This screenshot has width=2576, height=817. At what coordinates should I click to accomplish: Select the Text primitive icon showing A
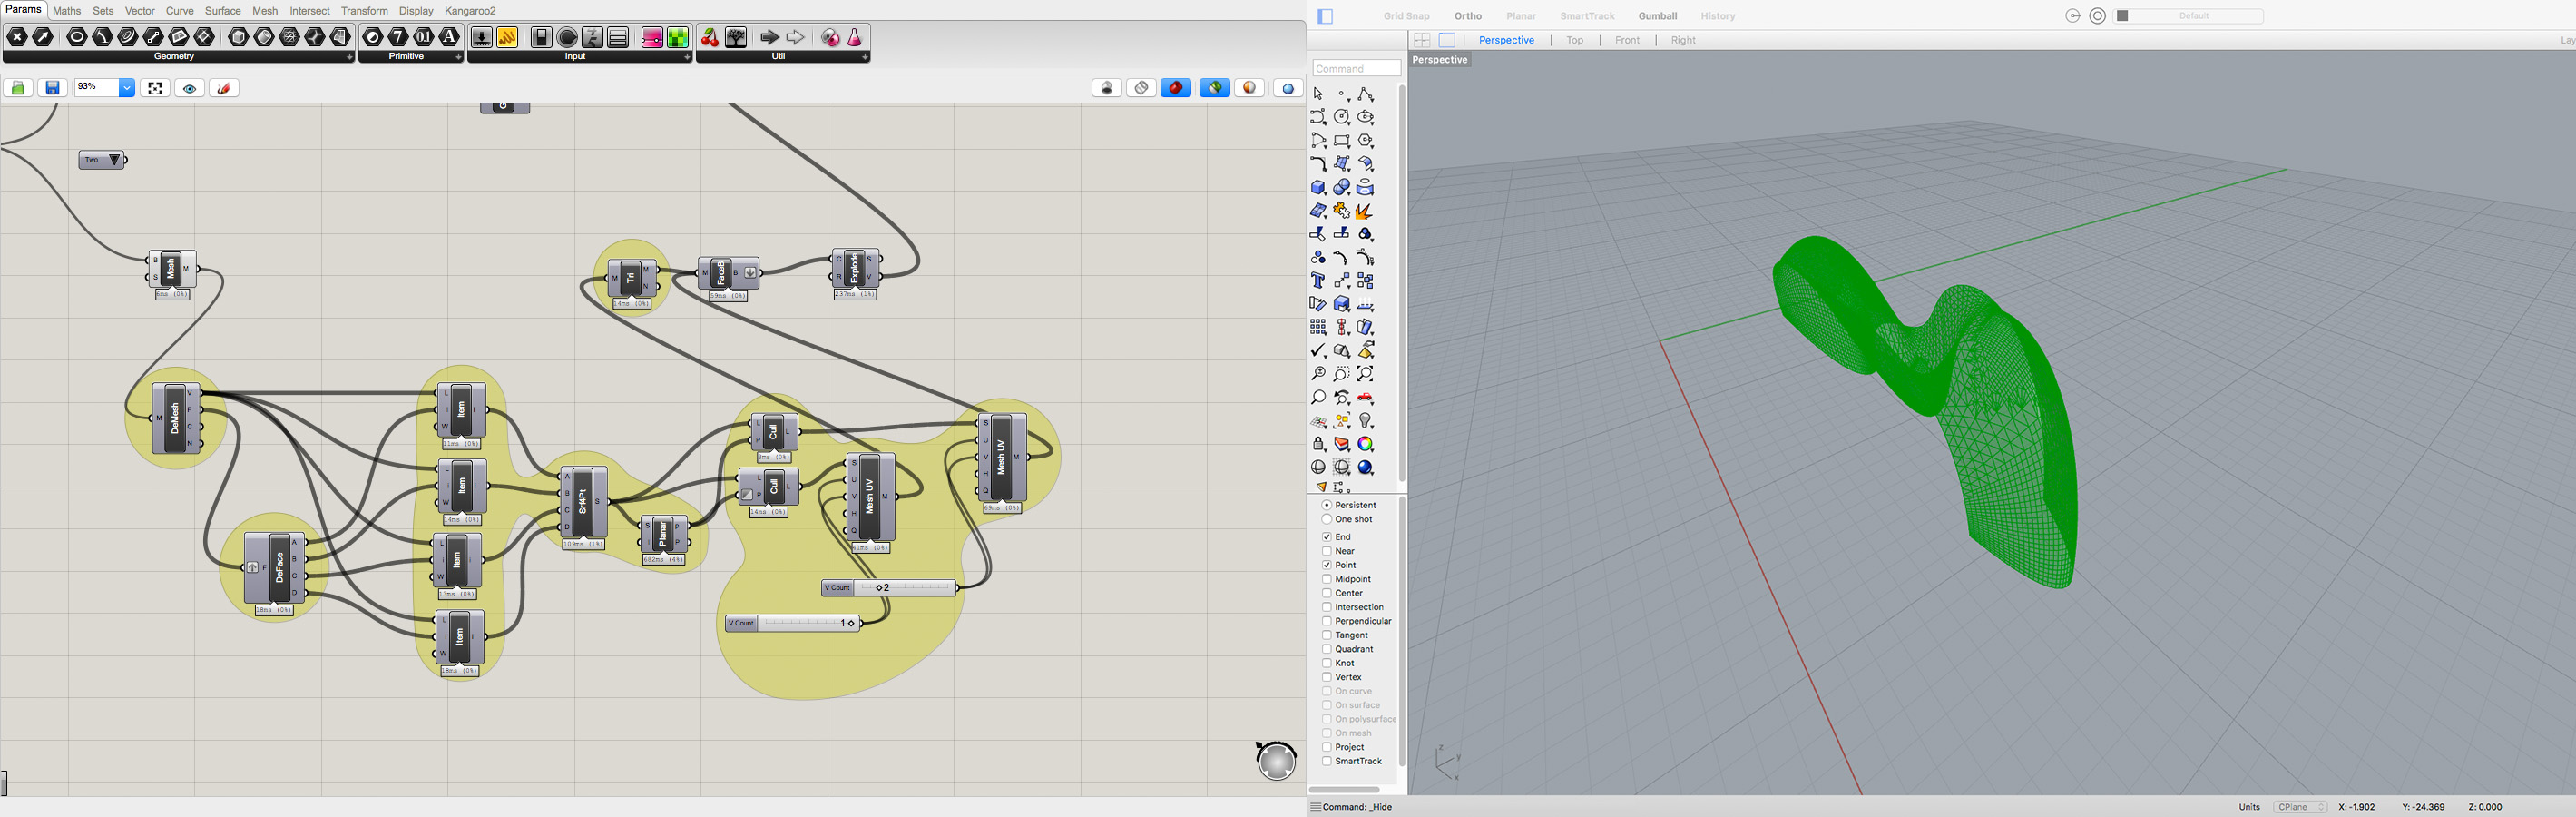tap(449, 37)
